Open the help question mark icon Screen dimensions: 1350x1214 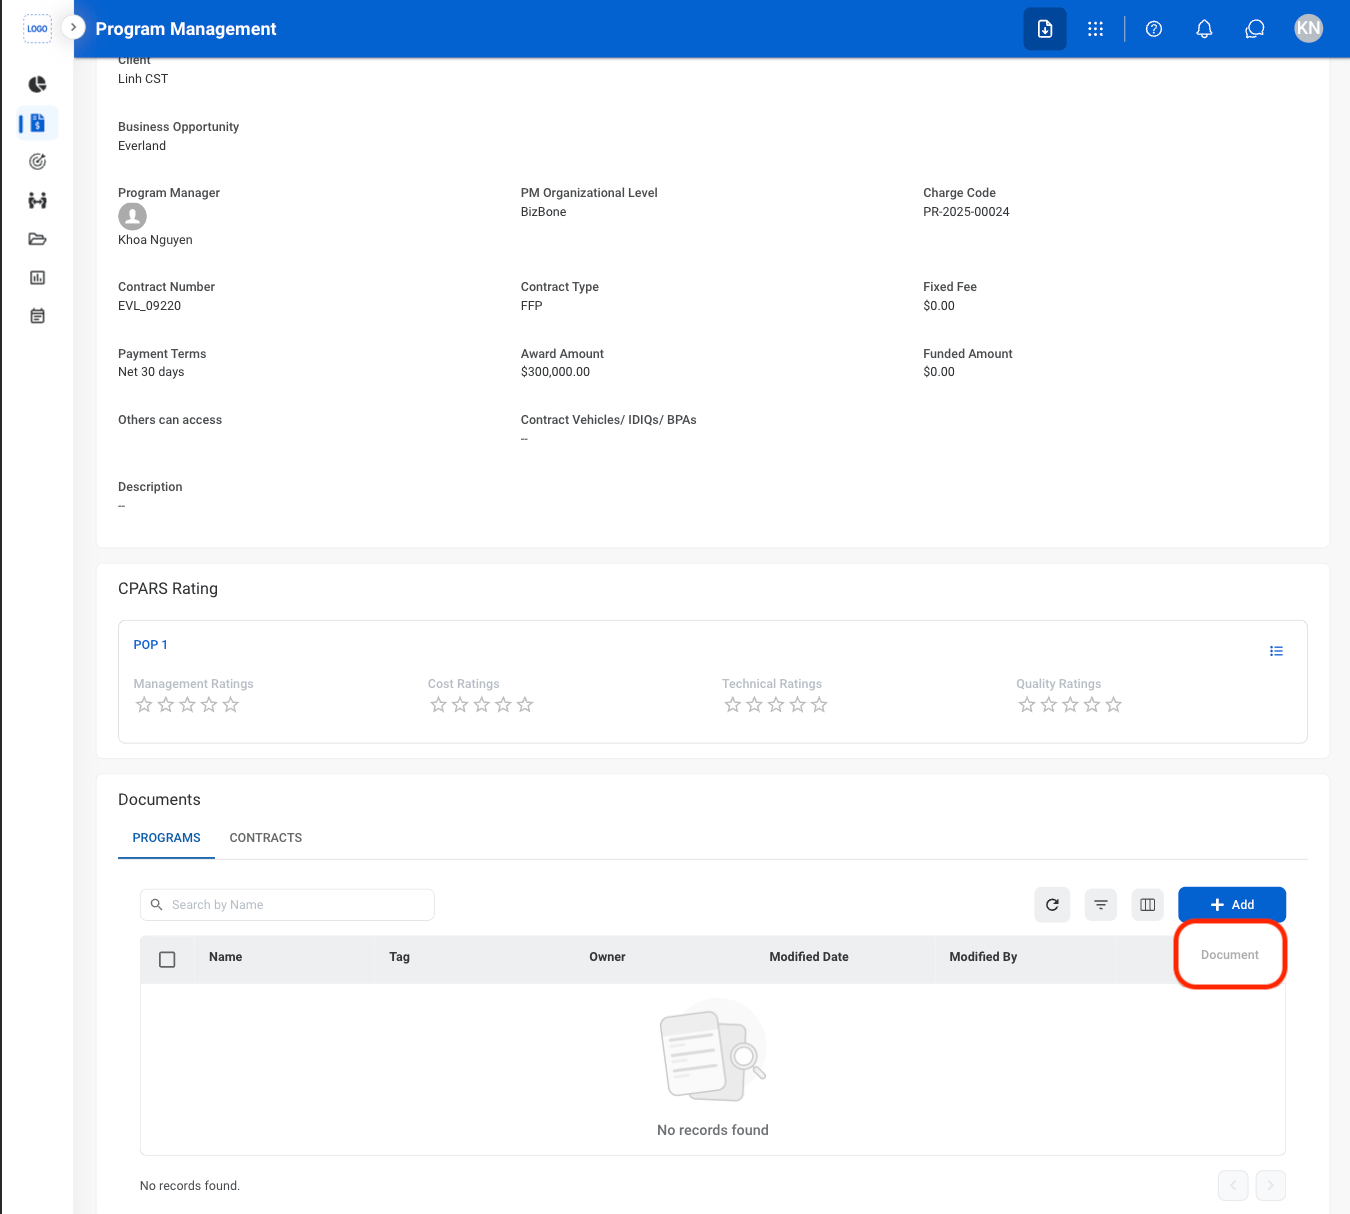1154,29
